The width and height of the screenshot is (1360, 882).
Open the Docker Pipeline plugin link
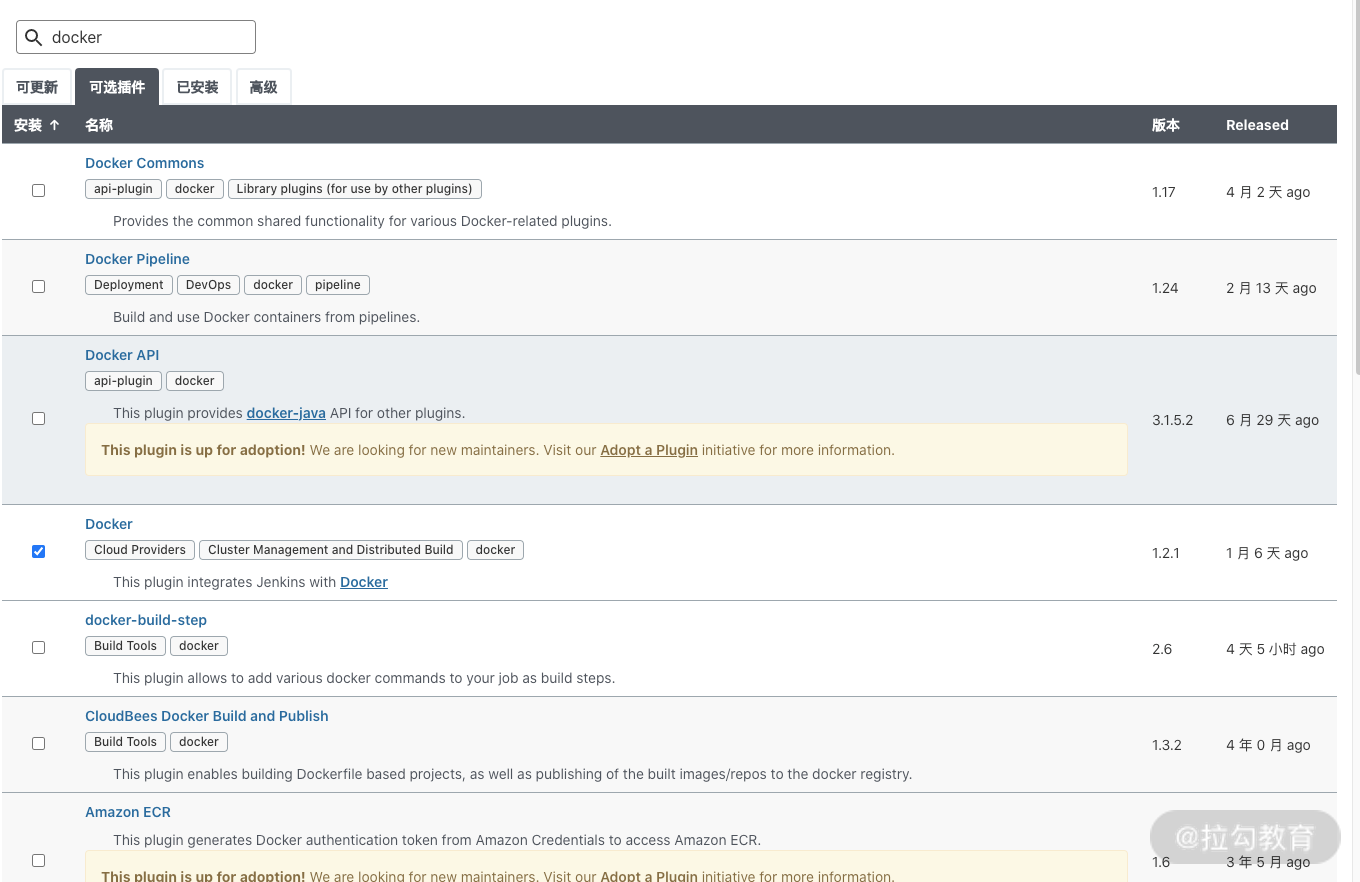click(x=137, y=259)
